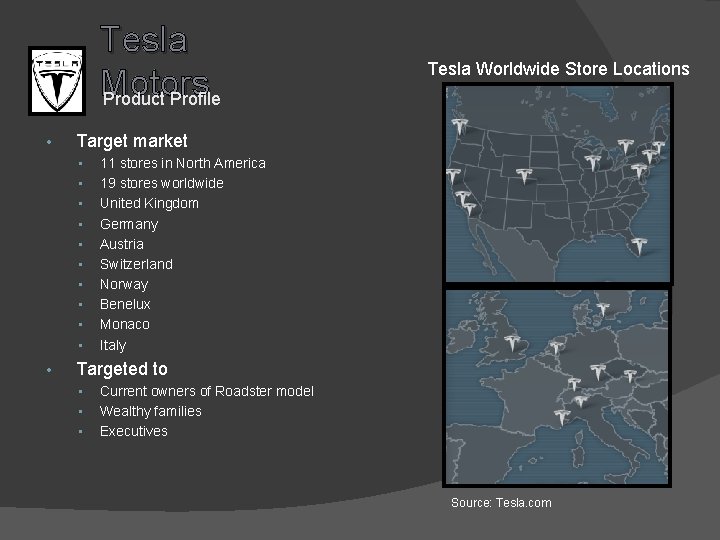This screenshot has height=540, width=720.
Task: Click the Italy bullet
Action: point(113,345)
